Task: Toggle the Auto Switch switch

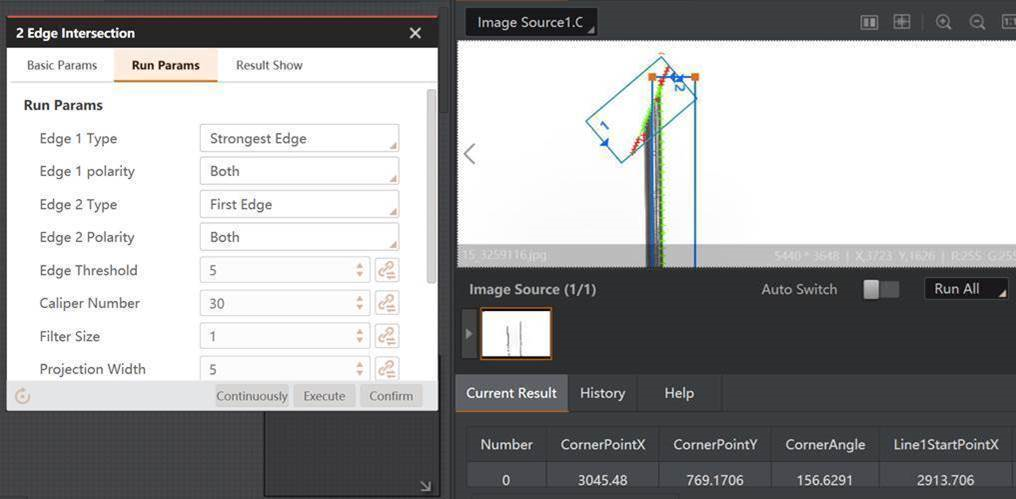Action: click(881, 289)
